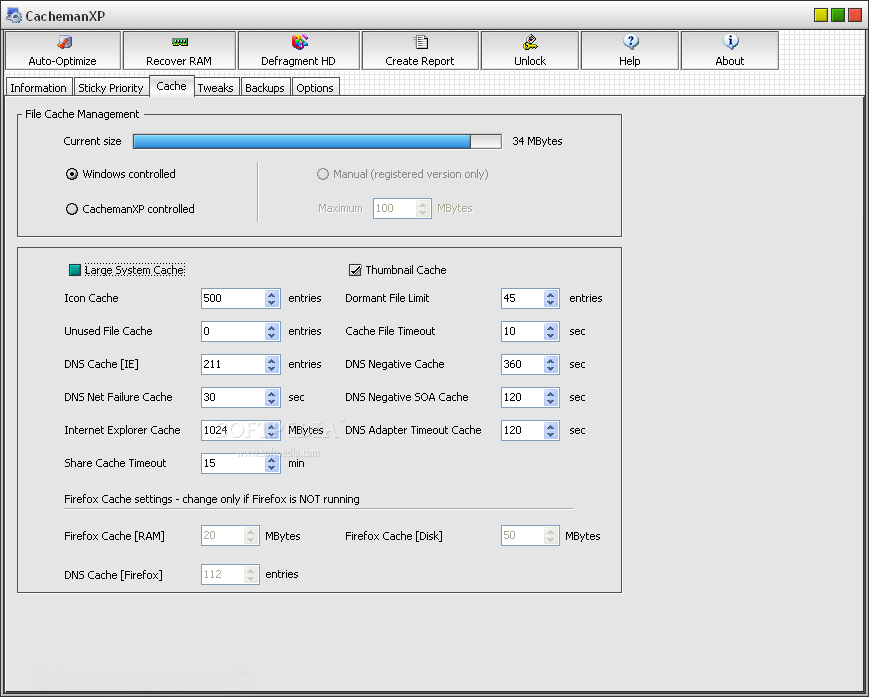Click the Maximum MBytes spinner arrows
Image resolution: width=869 pixels, height=697 pixels.
tap(423, 208)
